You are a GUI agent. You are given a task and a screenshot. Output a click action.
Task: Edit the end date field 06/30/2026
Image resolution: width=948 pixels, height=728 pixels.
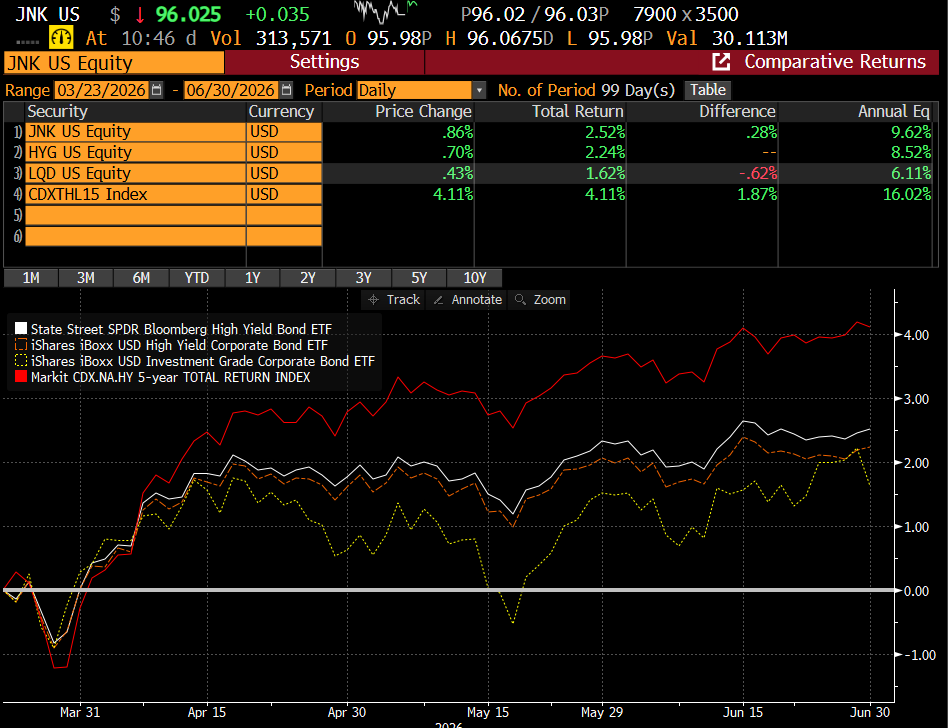[x=231, y=90]
